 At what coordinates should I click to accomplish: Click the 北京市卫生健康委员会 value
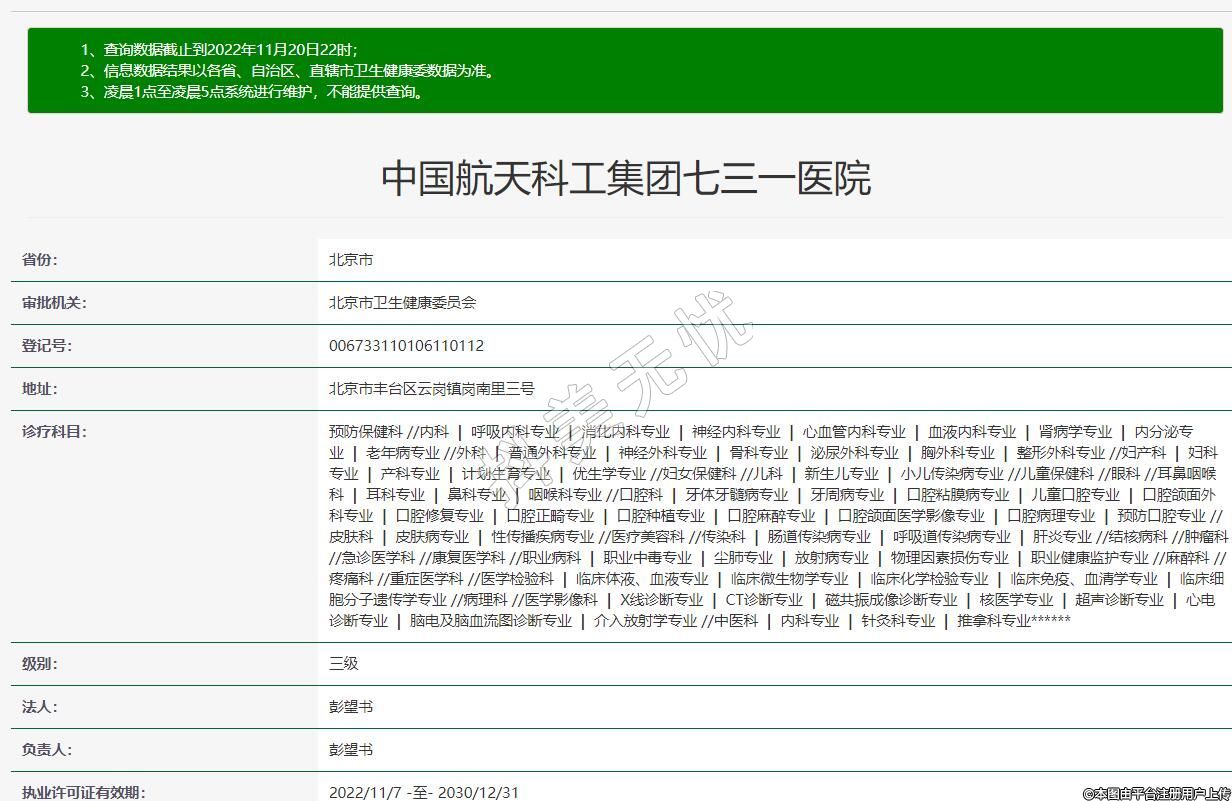[x=402, y=303]
